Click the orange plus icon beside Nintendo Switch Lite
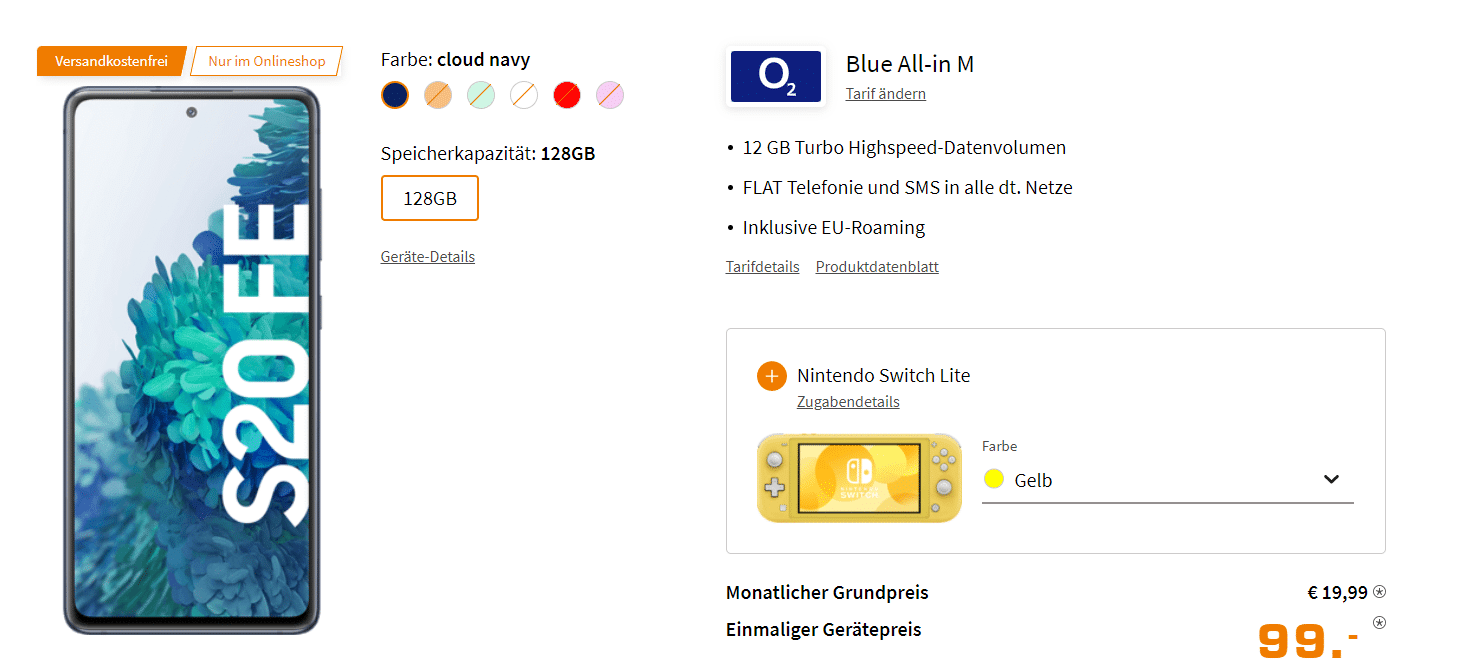 pyautogui.click(x=771, y=377)
